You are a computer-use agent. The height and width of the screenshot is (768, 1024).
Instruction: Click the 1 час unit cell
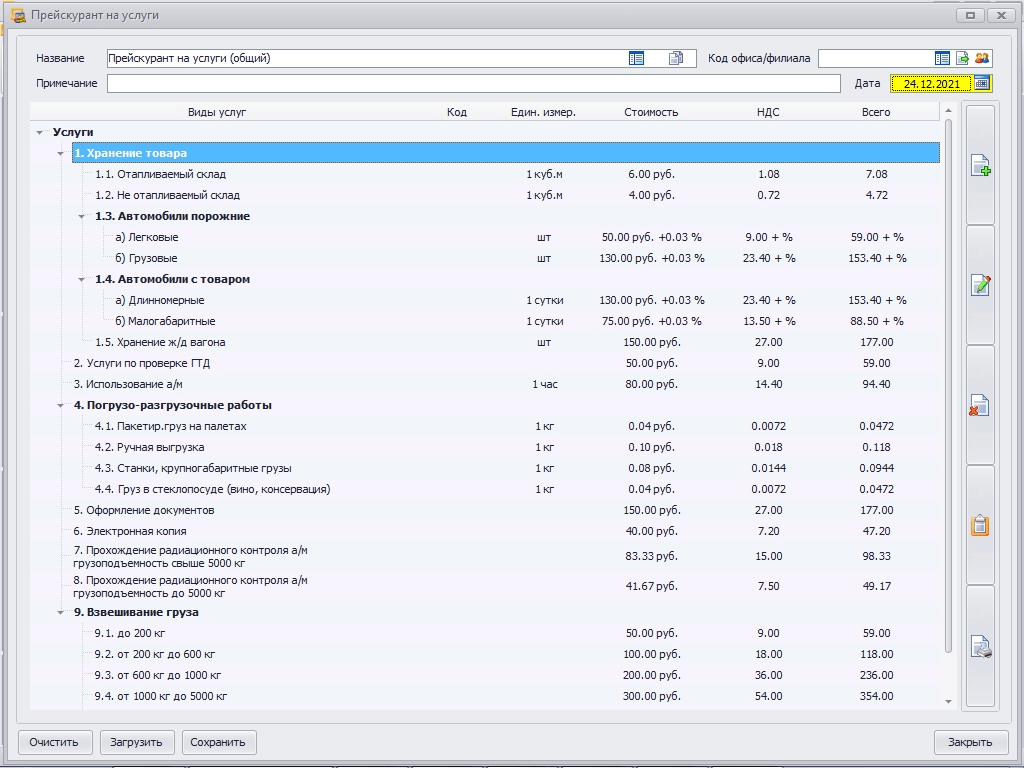(545, 384)
